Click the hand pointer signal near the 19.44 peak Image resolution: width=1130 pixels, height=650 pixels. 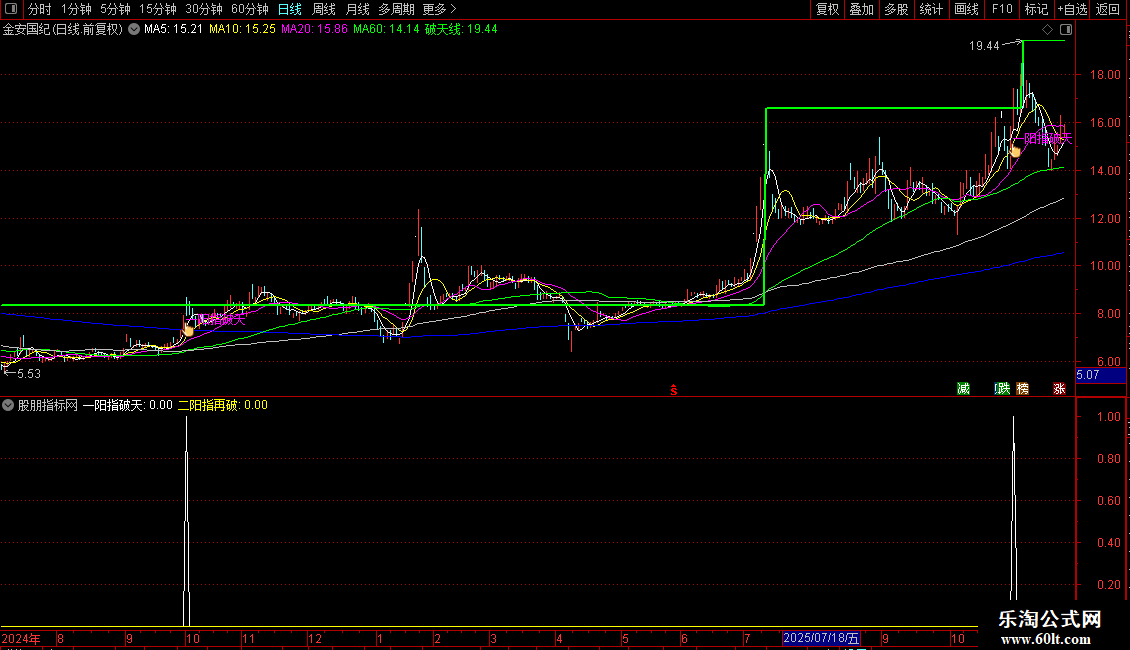click(x=1014, y=150)
